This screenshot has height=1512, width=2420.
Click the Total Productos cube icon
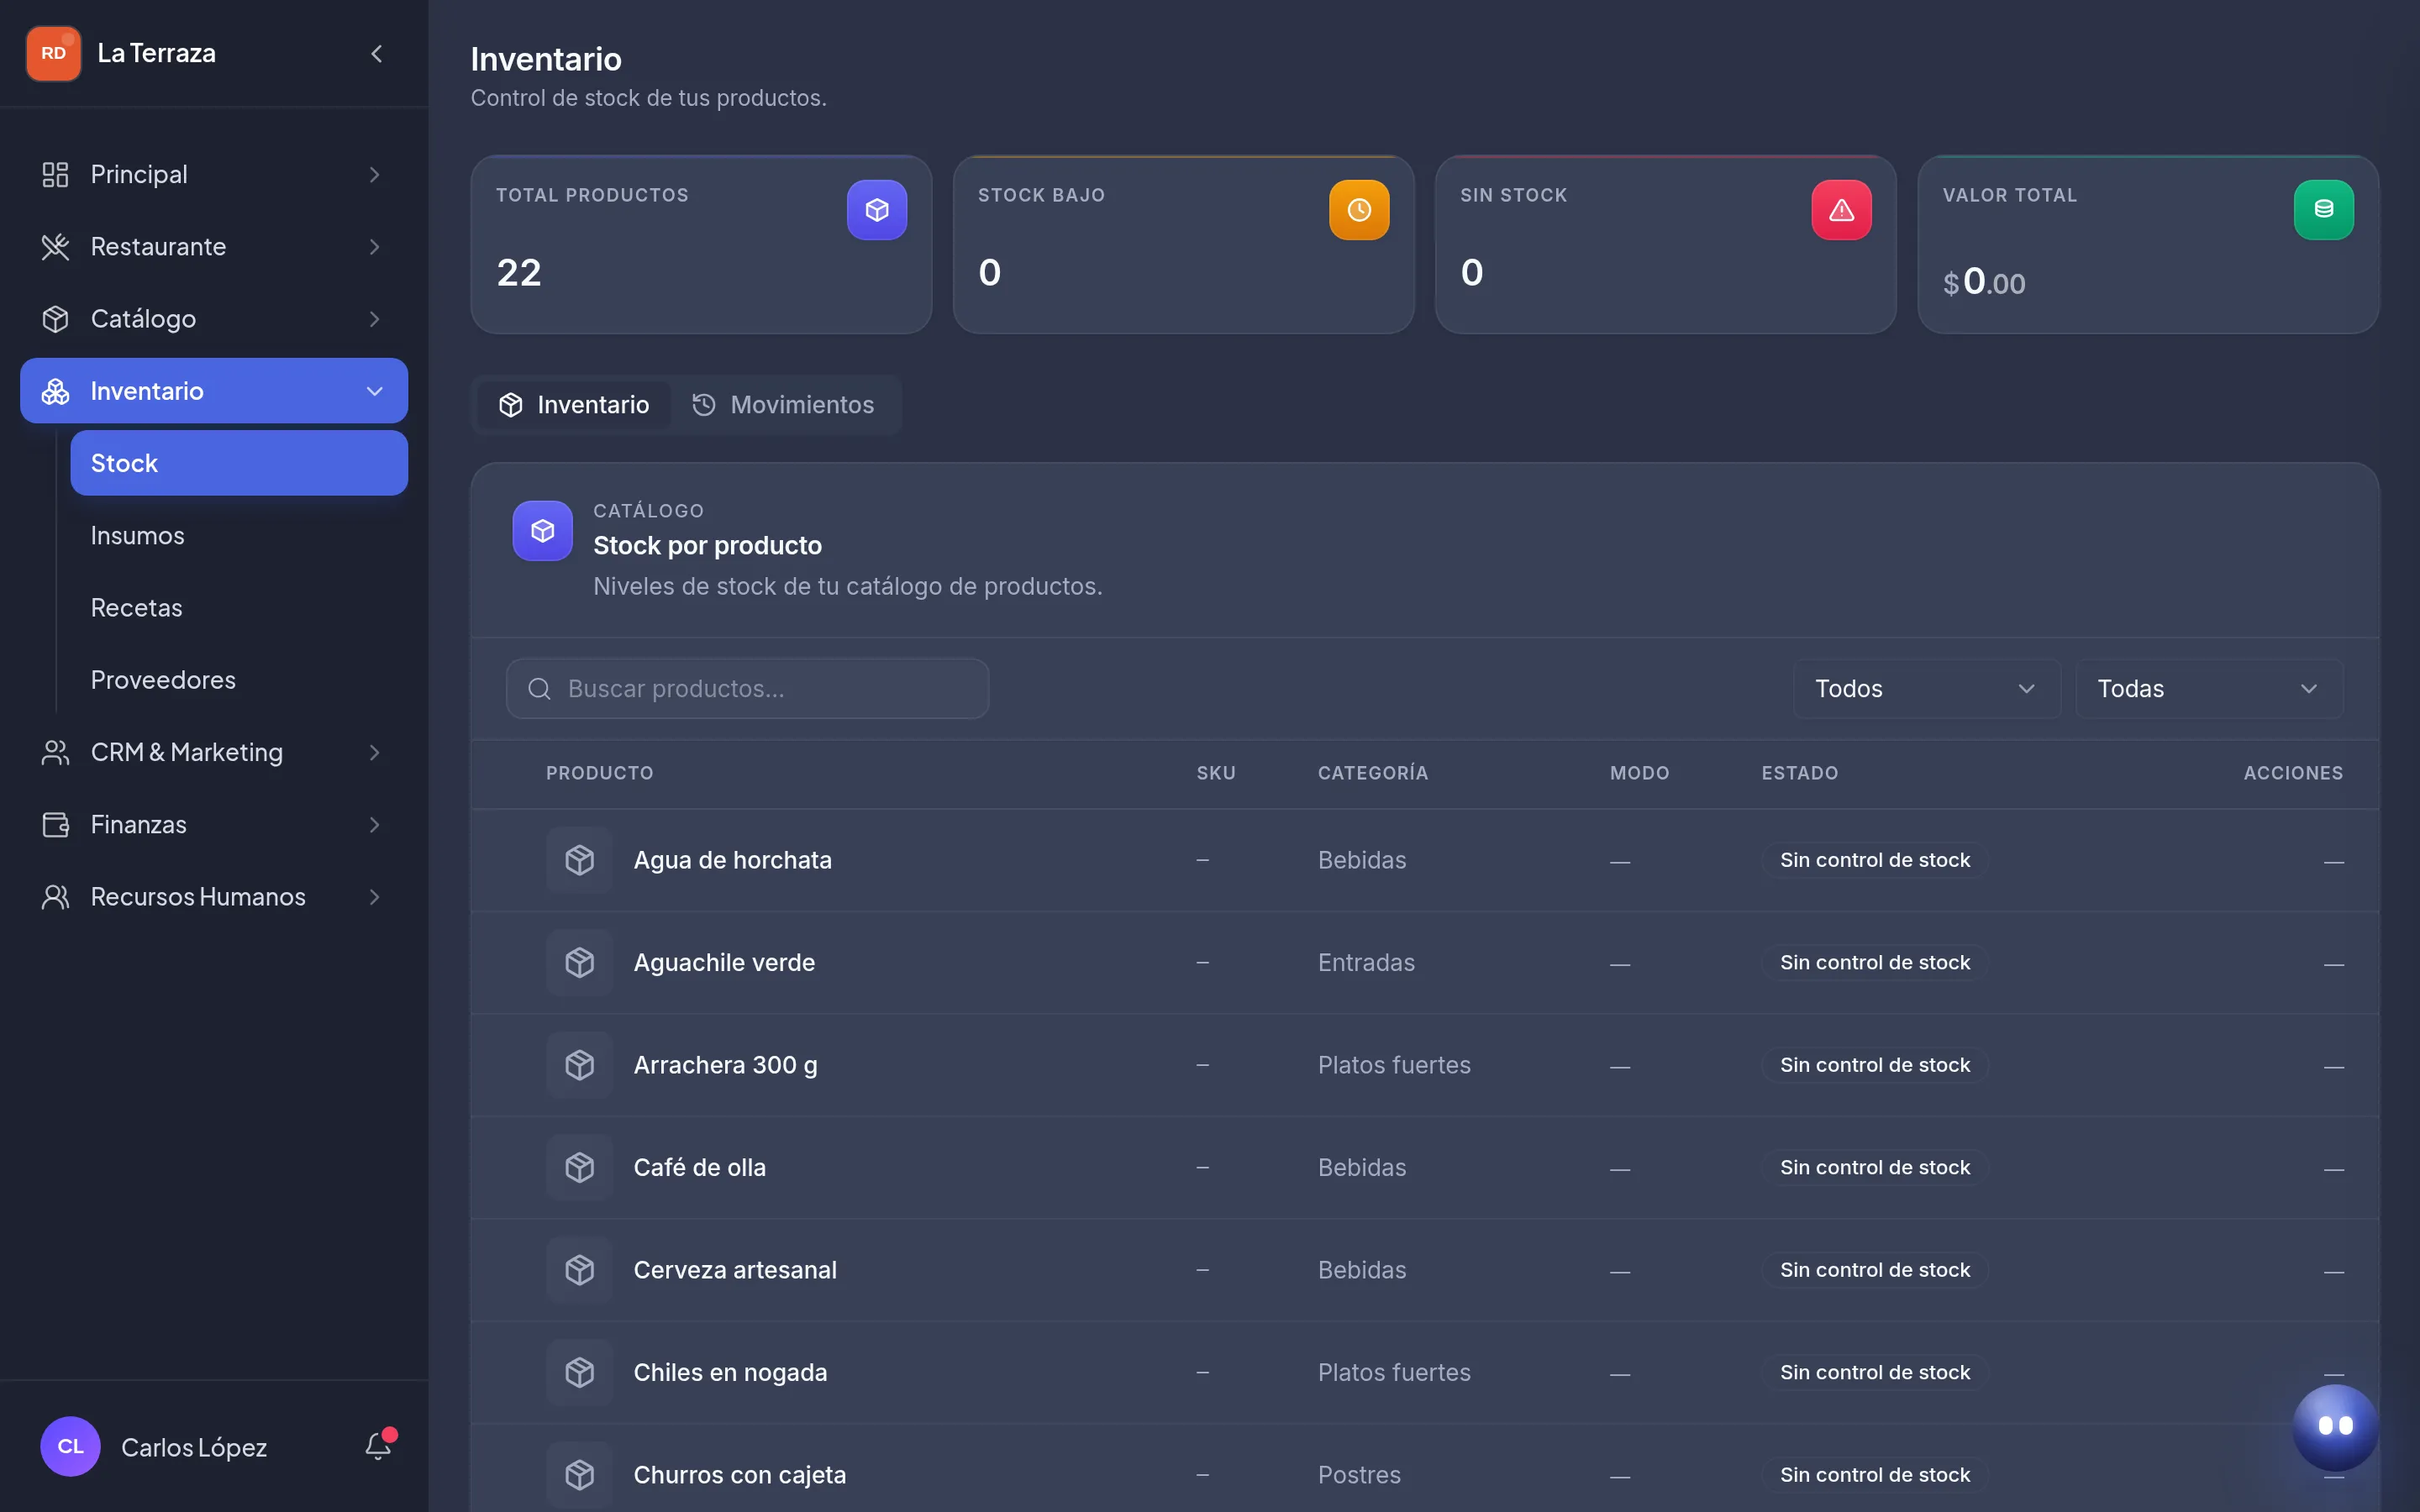[877, 210]
